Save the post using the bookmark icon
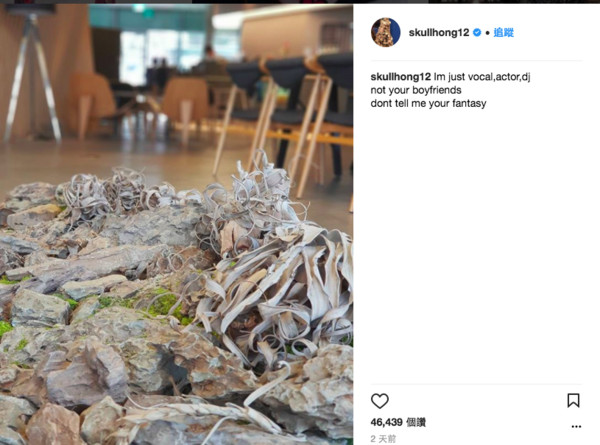The width and height of the screenshot is (600, 445). 573,400
